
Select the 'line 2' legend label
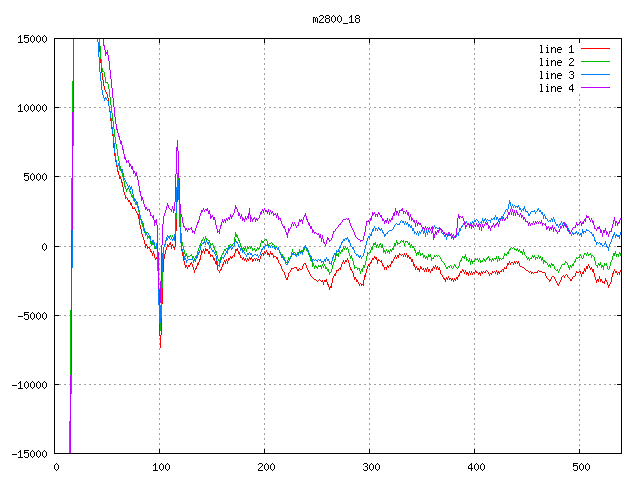pyautogui.click(x=556, y=62)
